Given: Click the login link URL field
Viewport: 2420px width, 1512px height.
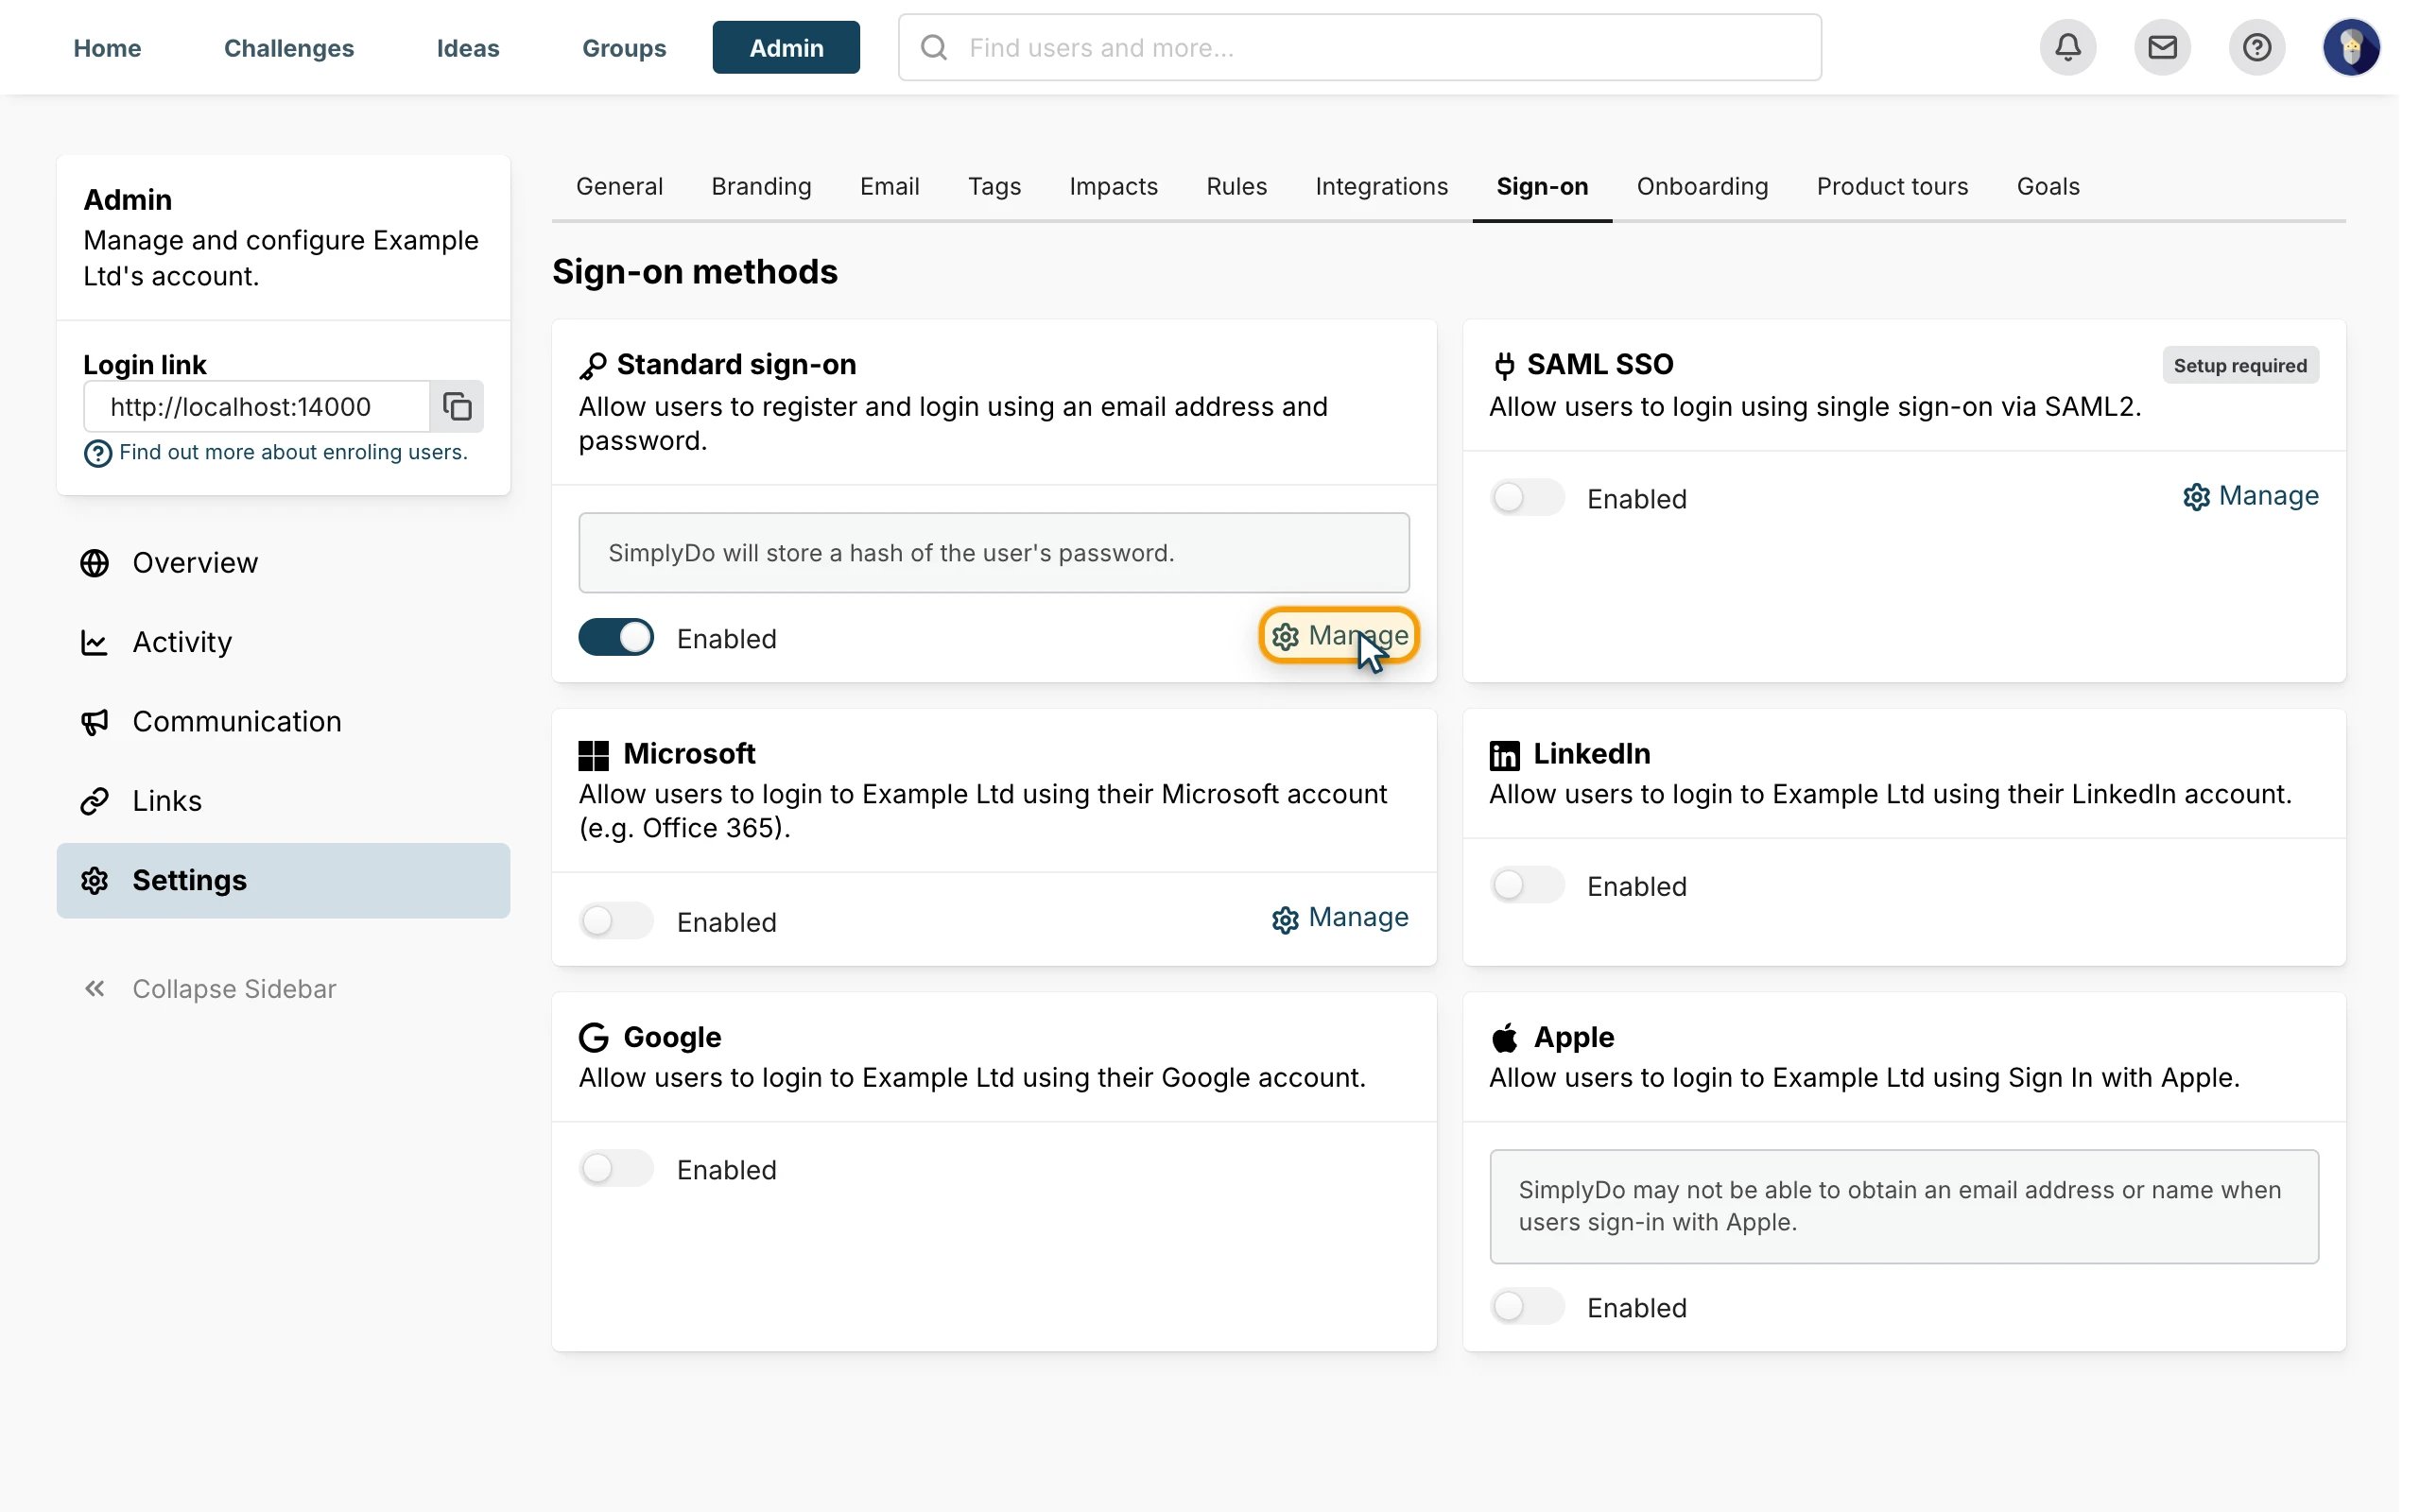Looking at the screenshot, I should (257, 406).
